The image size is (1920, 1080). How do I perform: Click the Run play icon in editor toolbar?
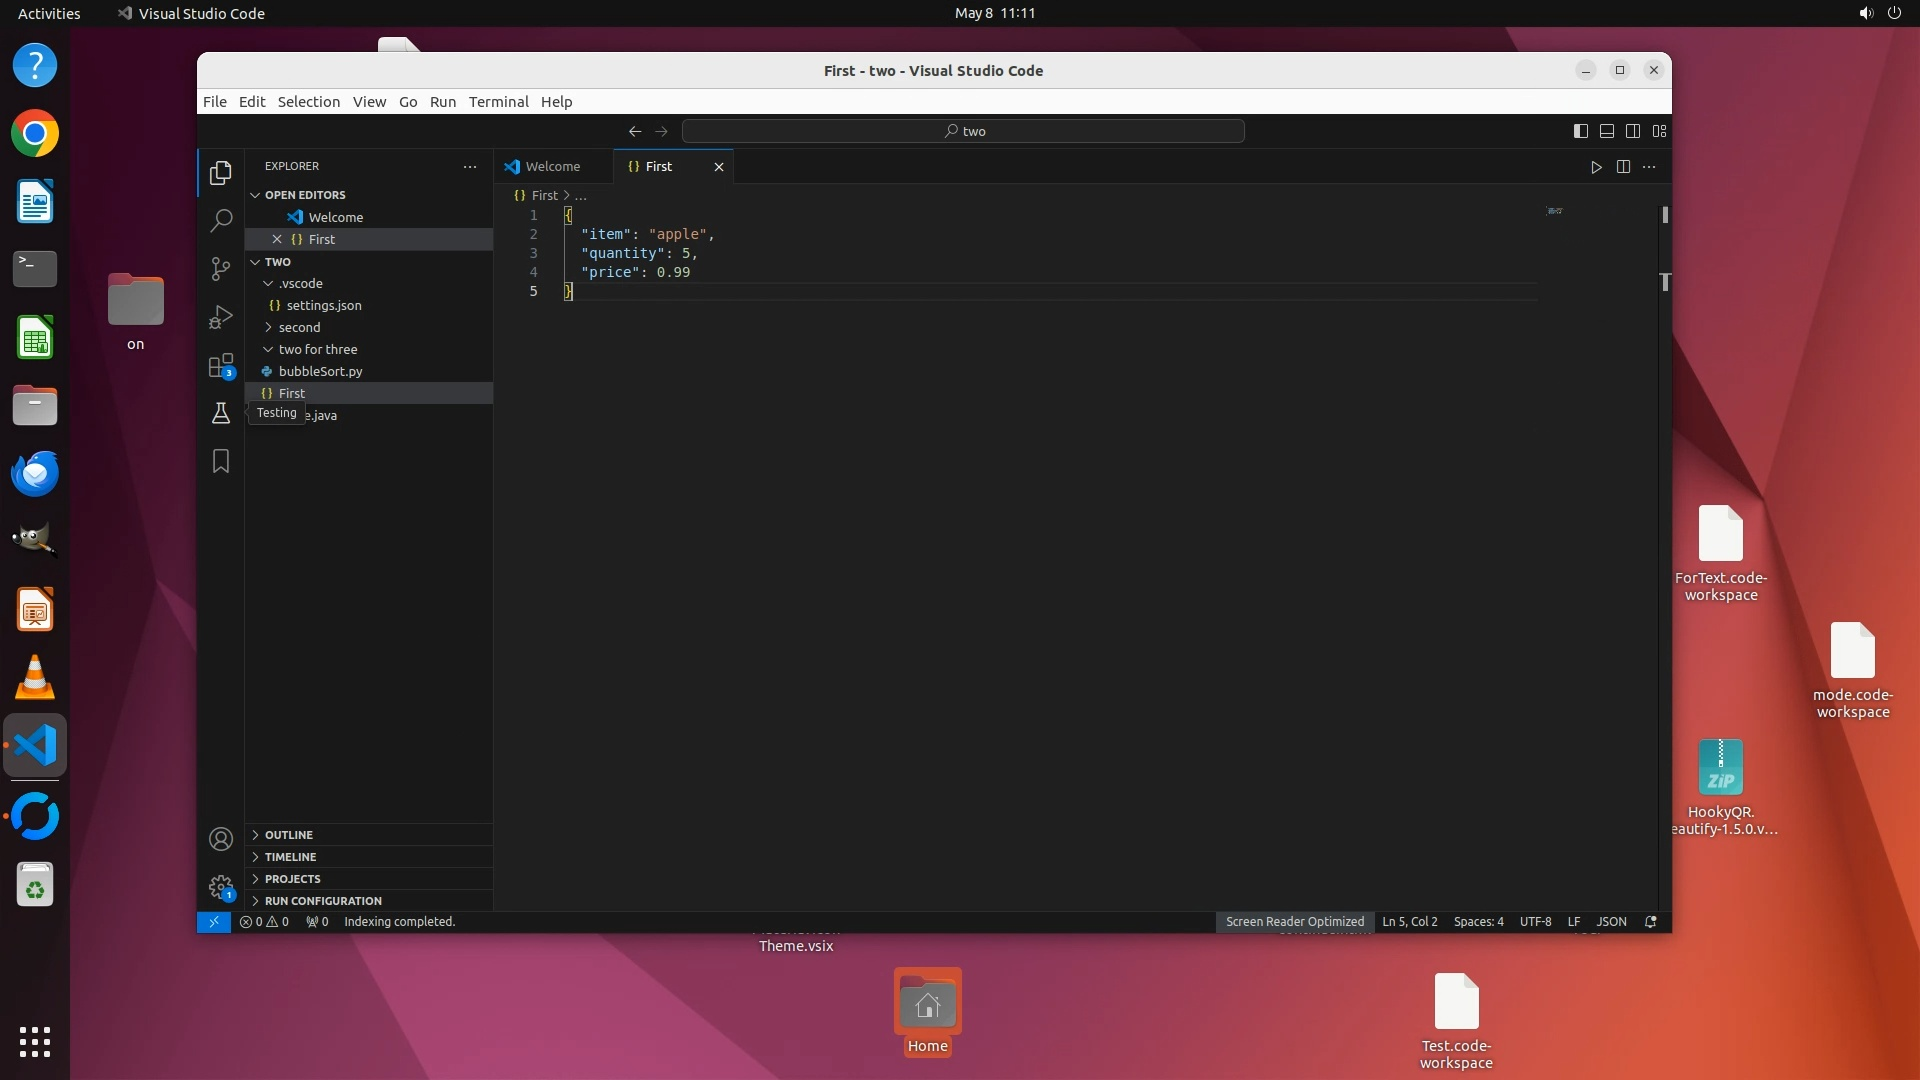pyautogui.click(x=1596, y=167)
